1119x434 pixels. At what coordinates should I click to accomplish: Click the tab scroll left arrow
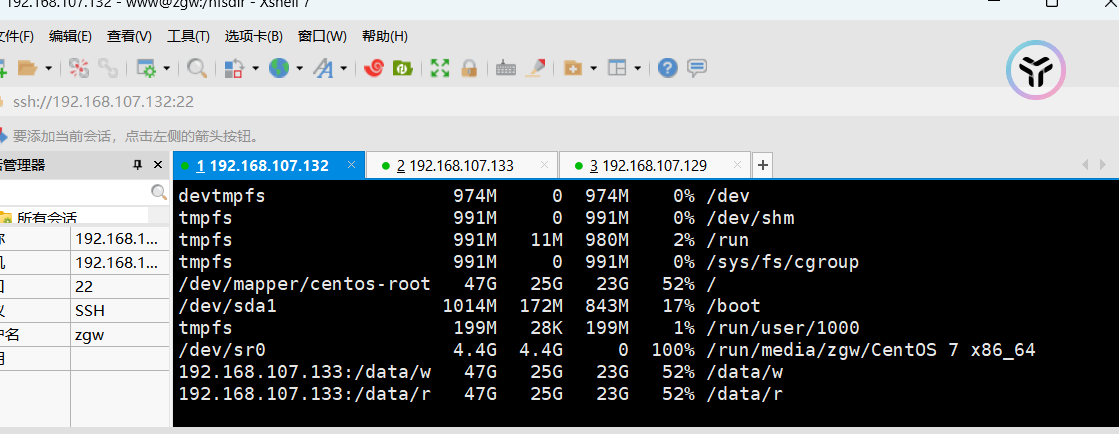pos(1085,165)
